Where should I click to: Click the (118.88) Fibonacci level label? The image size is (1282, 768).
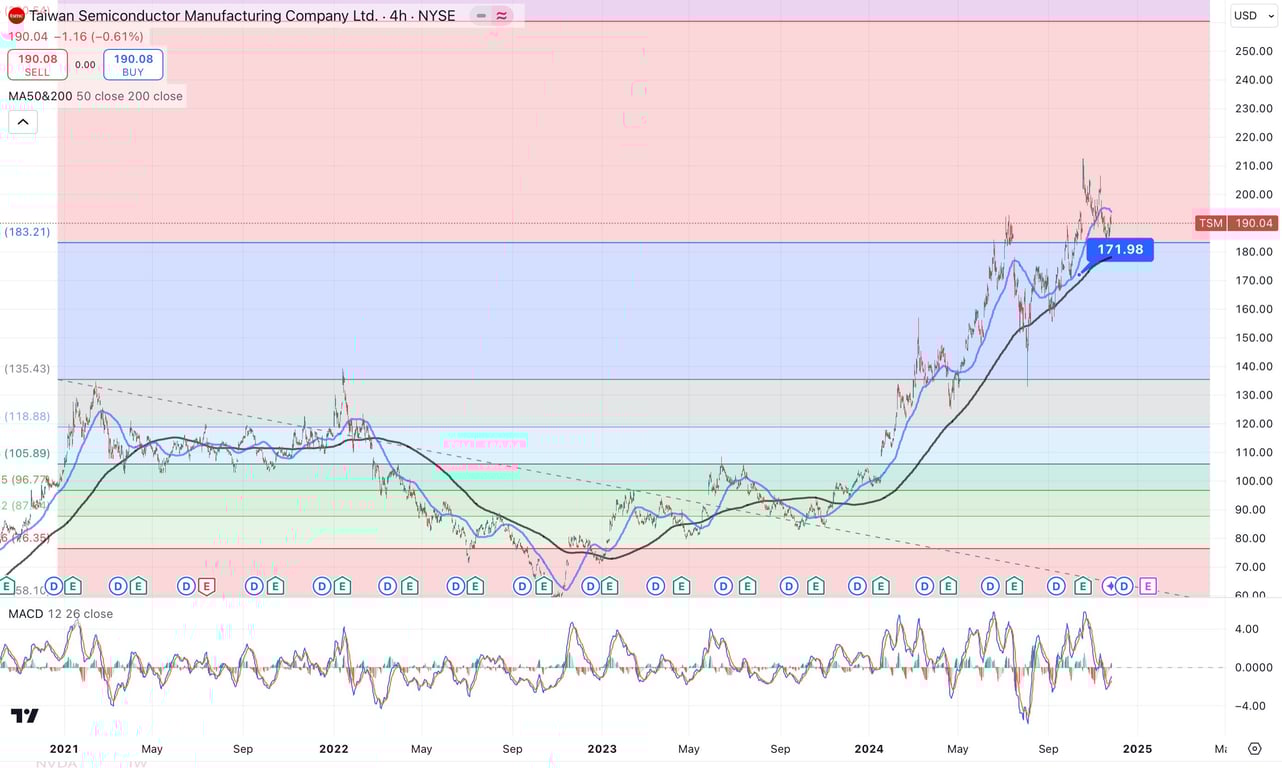(x=27, y=416)
